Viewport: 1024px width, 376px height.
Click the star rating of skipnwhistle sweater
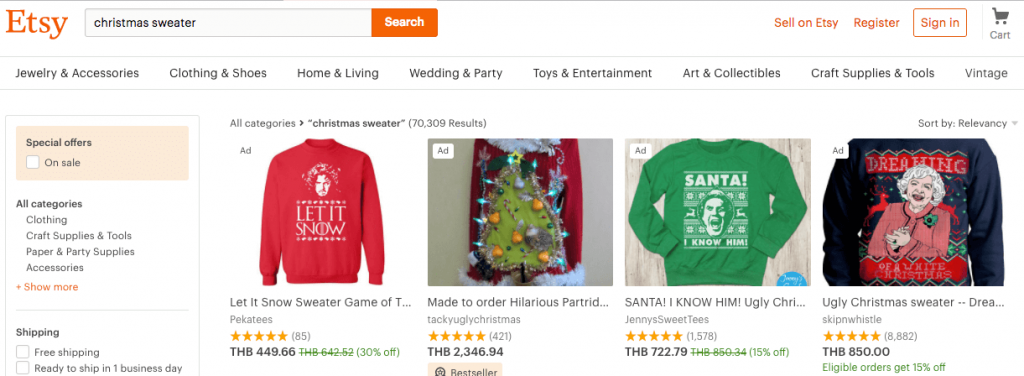click(851, 337)
